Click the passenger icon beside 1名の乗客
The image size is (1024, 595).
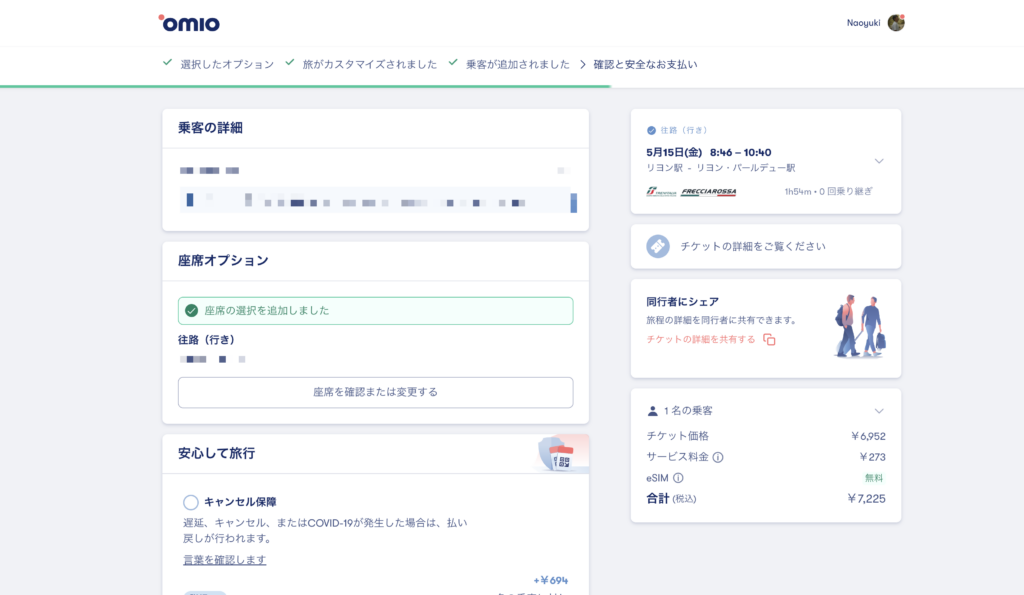653,411
